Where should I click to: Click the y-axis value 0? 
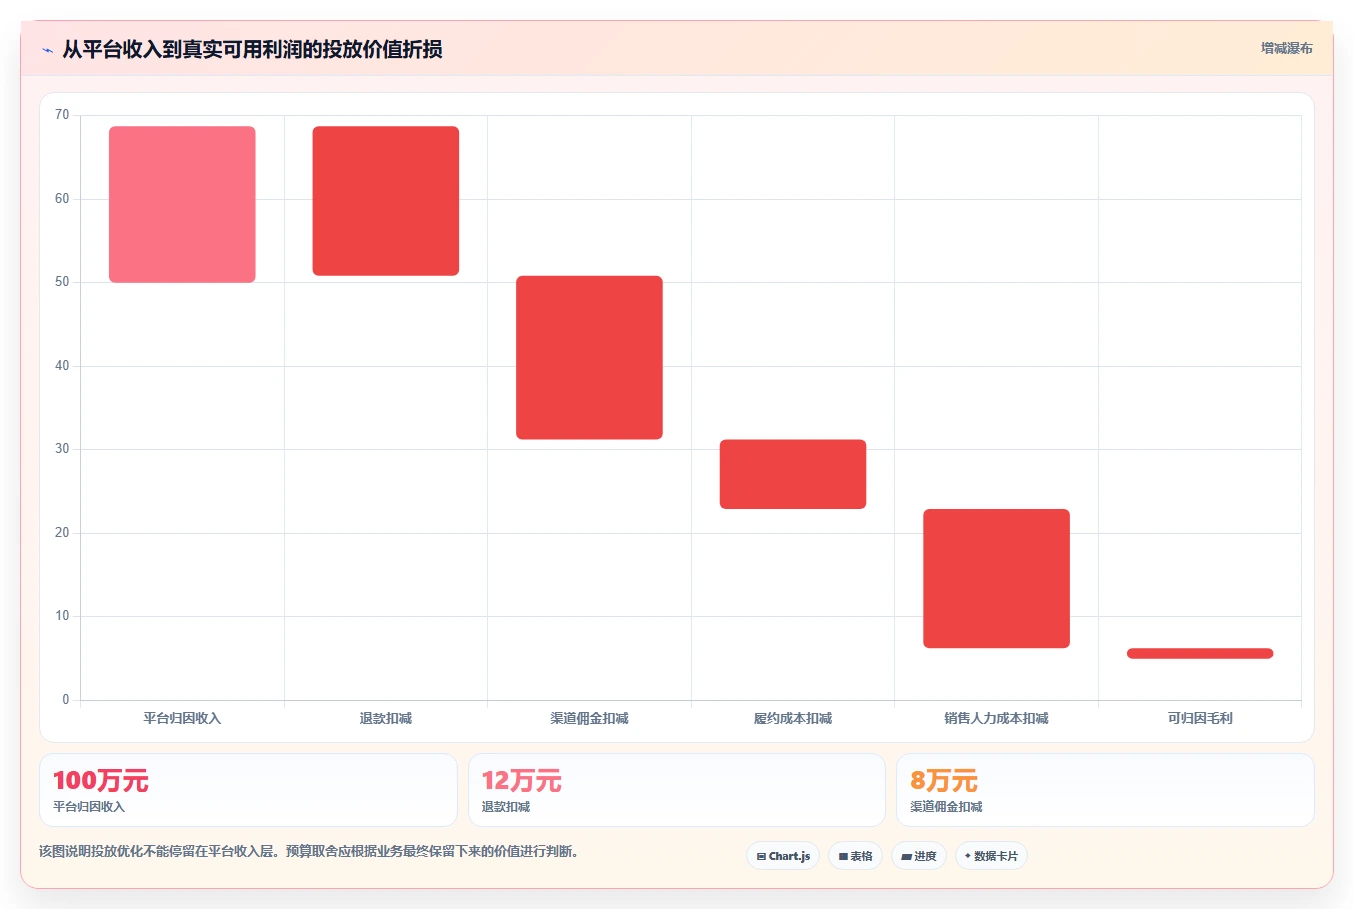click(x=66, y=700)
